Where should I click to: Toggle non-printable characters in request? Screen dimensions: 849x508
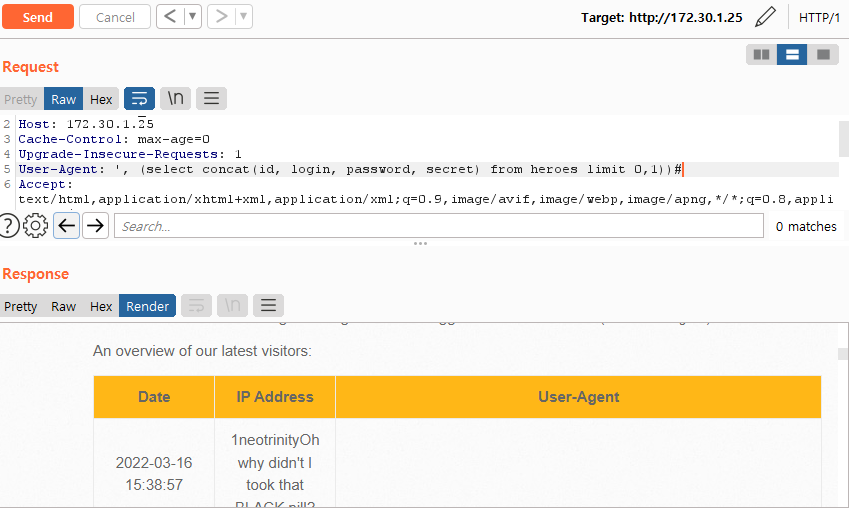click(175, 99)
